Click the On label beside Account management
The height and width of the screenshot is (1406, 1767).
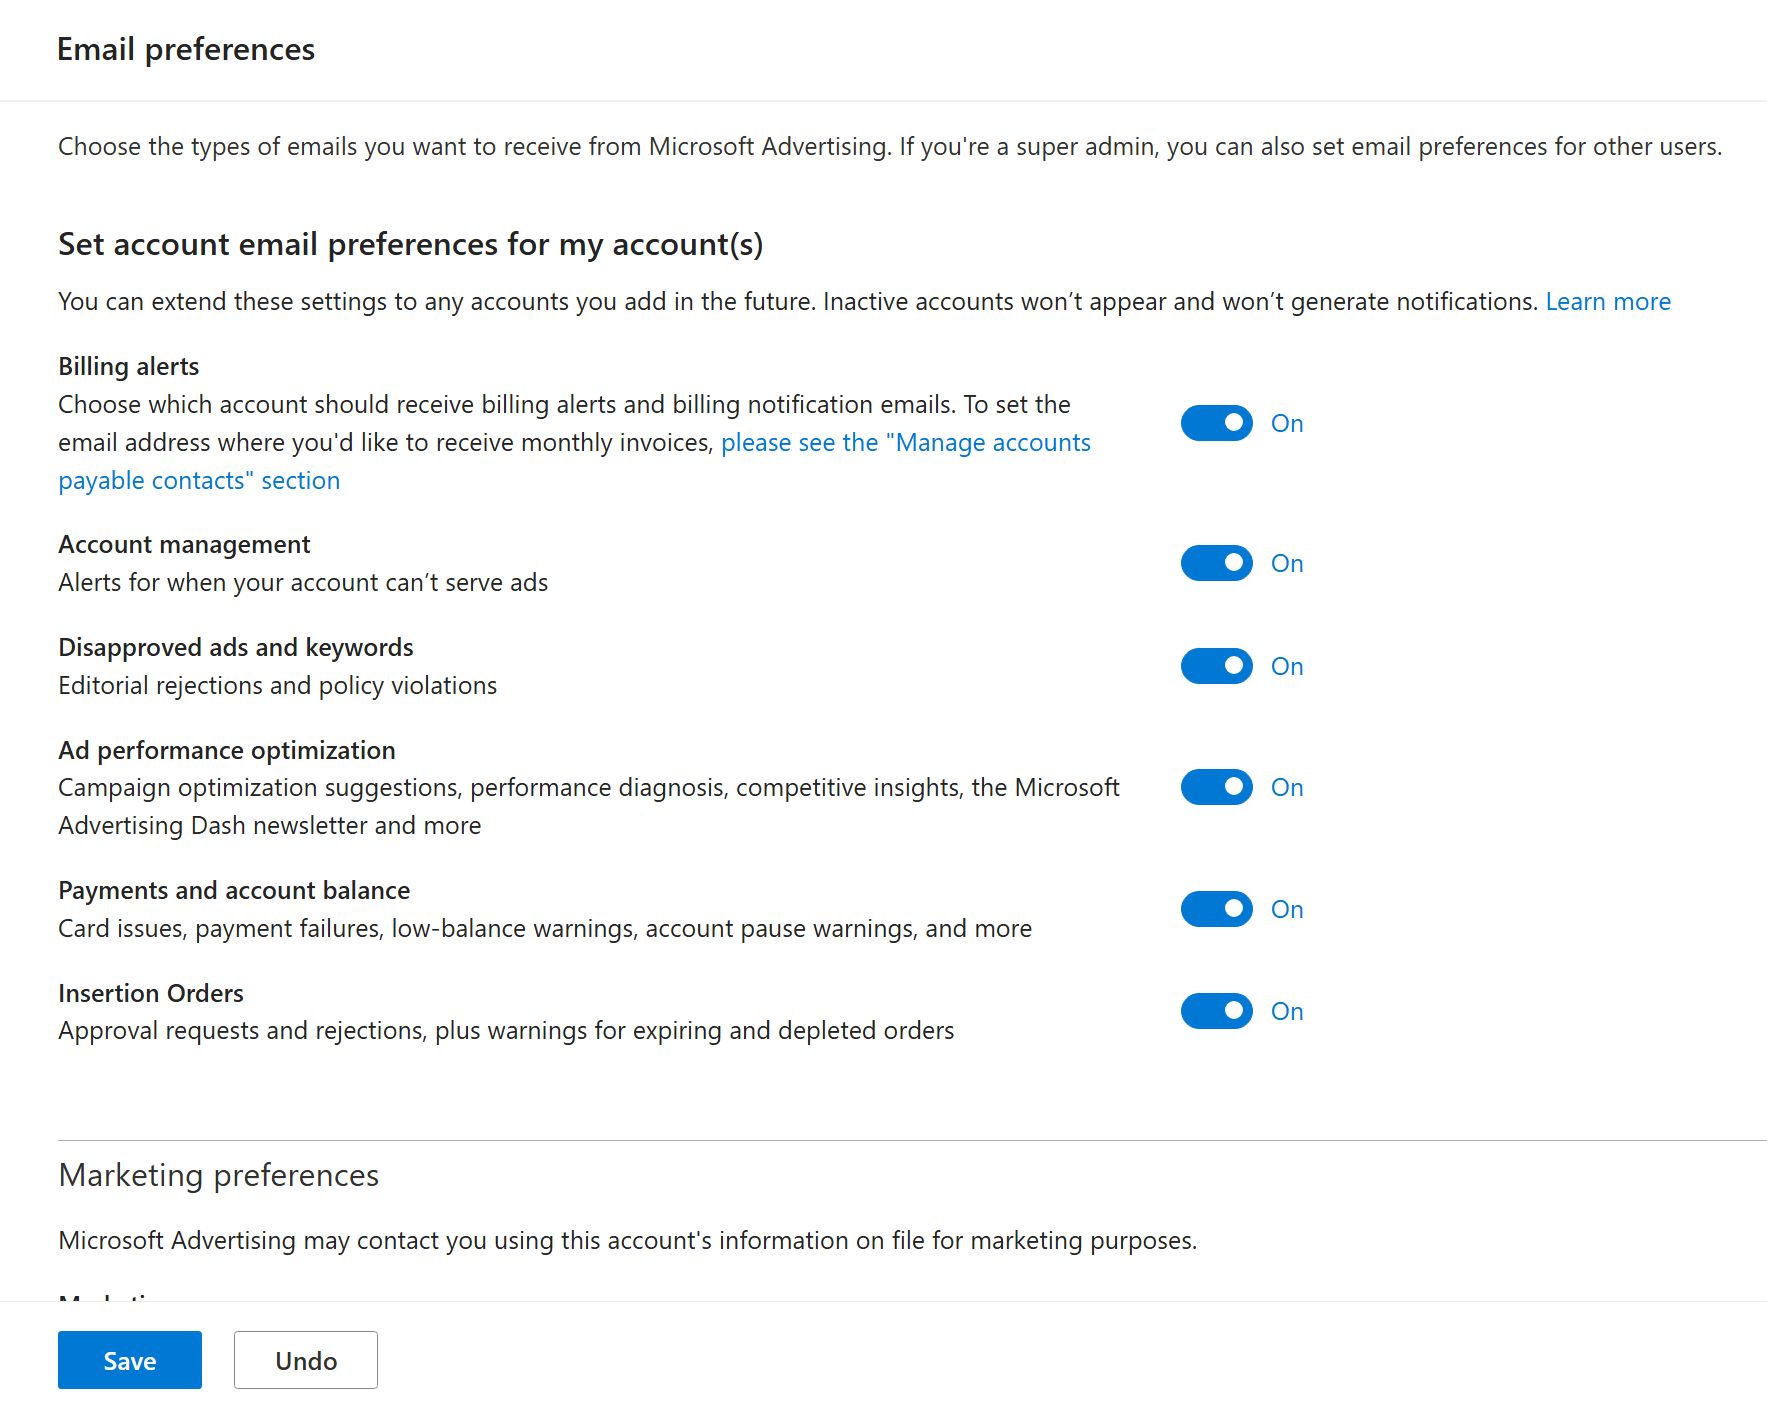1286,563
